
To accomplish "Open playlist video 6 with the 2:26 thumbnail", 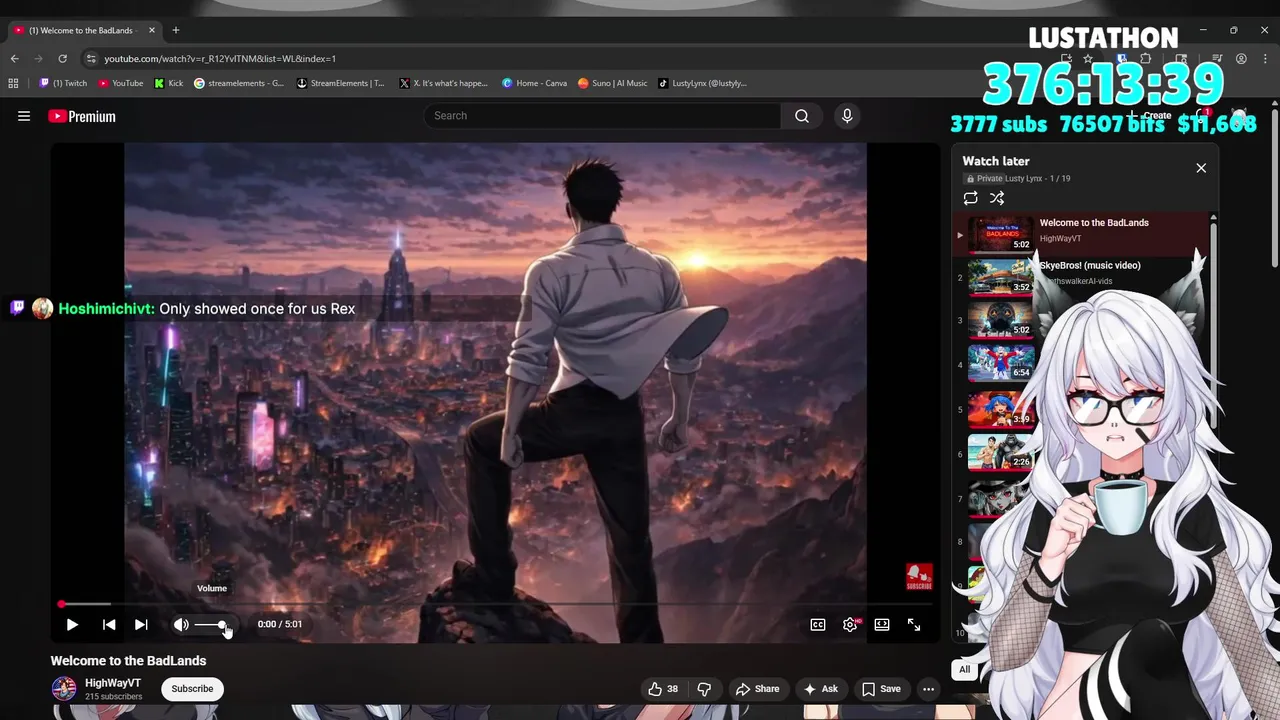I will point(1001,453).
